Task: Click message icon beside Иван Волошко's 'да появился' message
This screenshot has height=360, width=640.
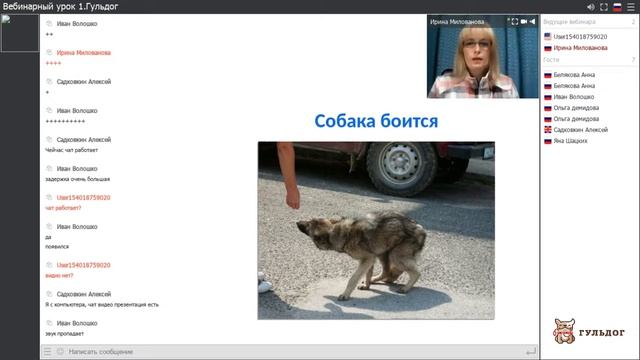Action: [x=49, y=227]
